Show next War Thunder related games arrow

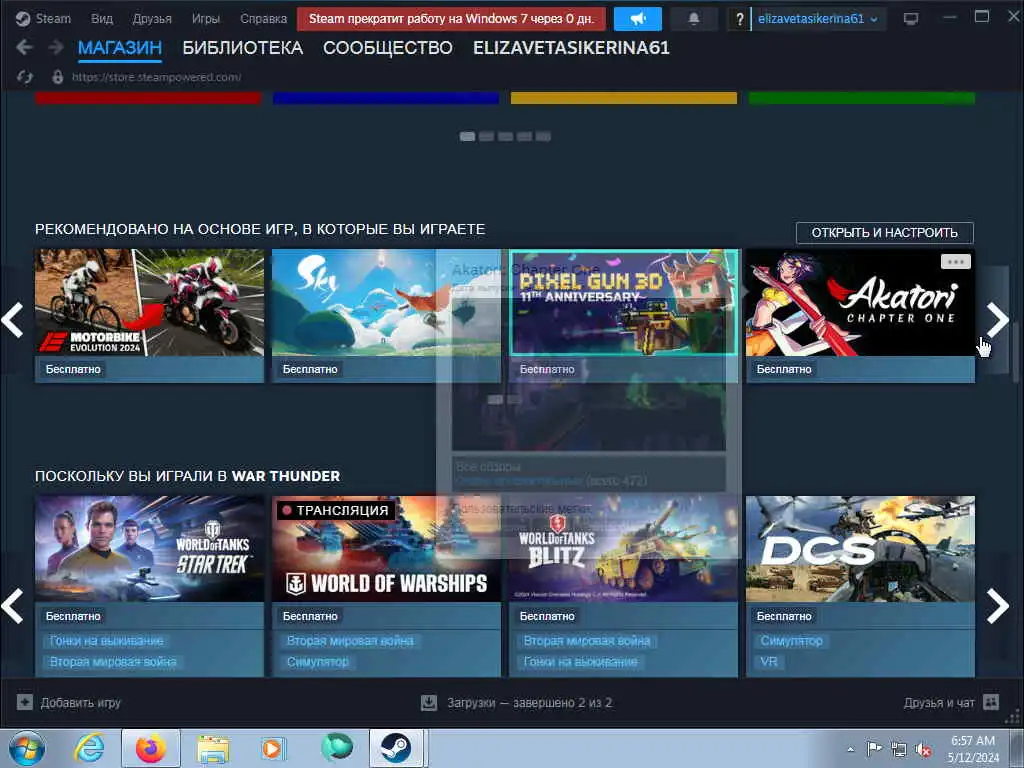point(997,606)
